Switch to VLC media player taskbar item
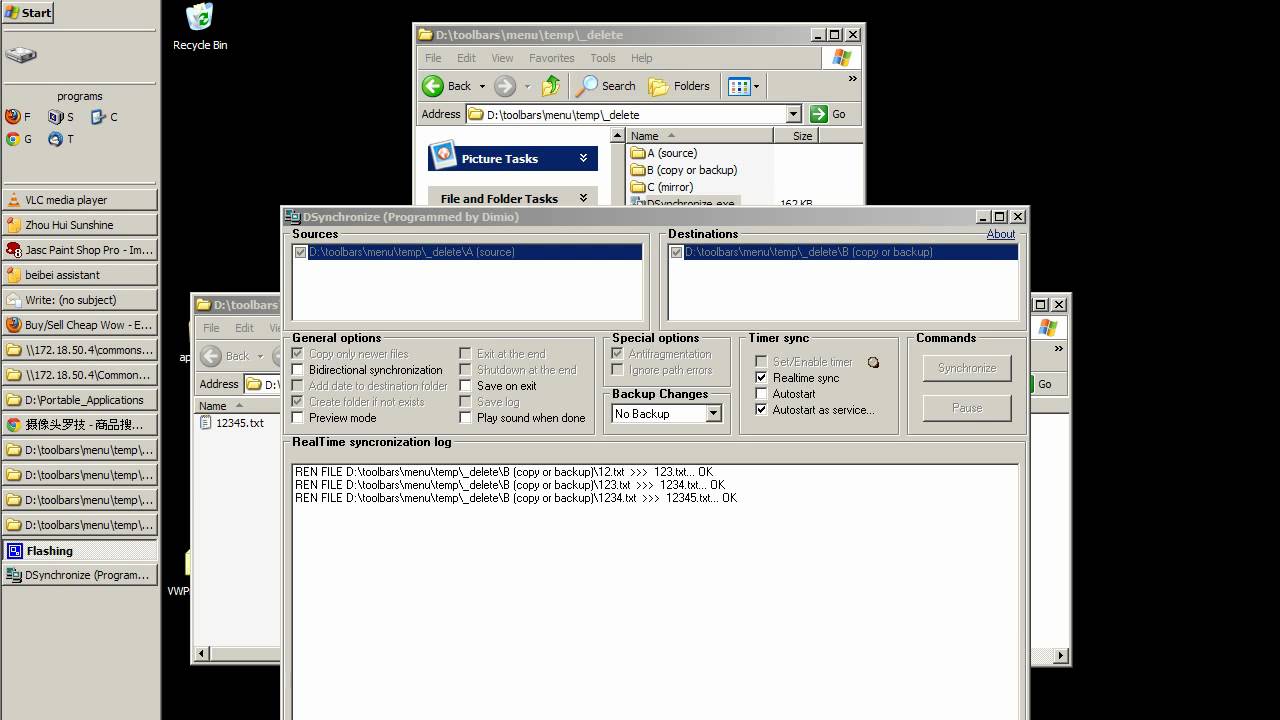 coord(80,200)
